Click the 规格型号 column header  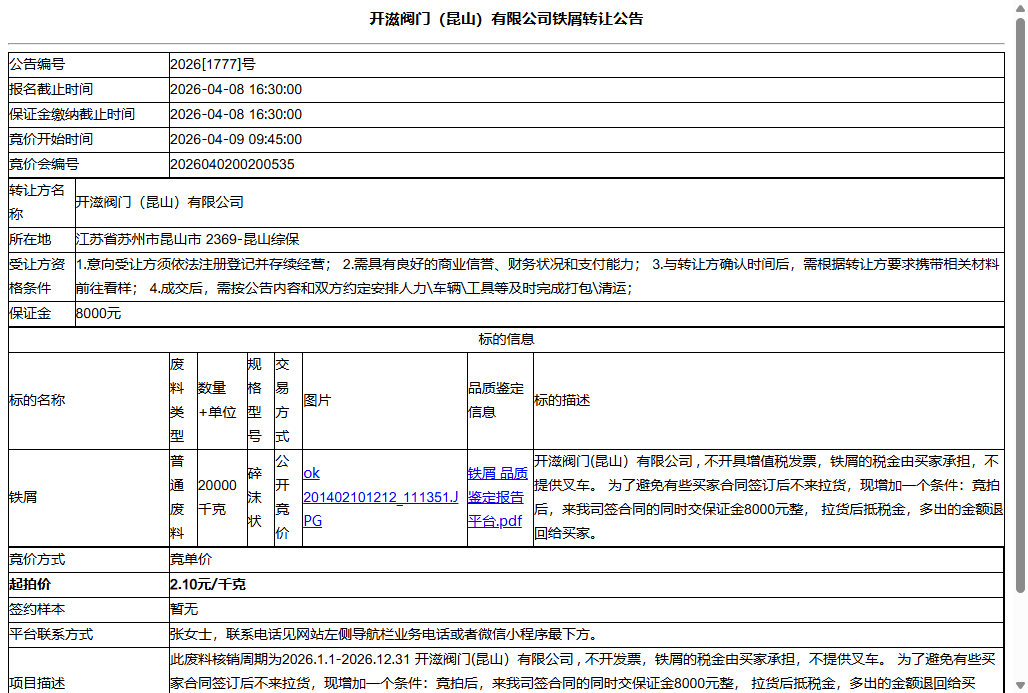(254, 400)
